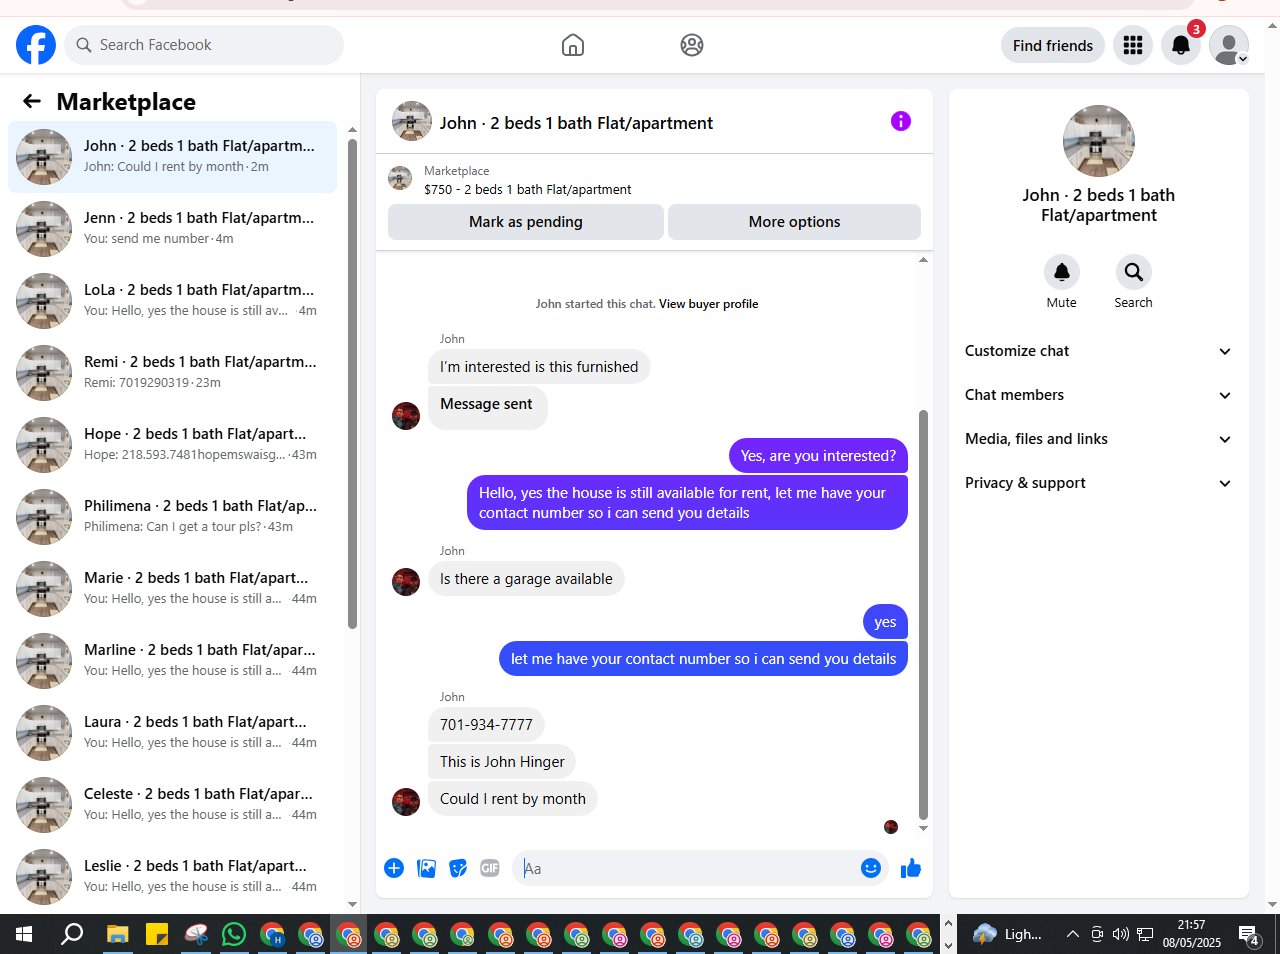Open the $750 Marketplace listing link
Viewport: 1280px width, 954px height.
click(528, 189)
